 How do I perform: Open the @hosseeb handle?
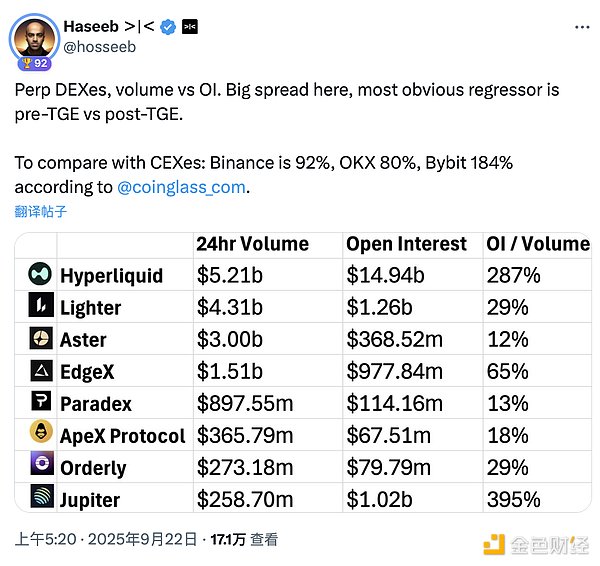[100, 46]
